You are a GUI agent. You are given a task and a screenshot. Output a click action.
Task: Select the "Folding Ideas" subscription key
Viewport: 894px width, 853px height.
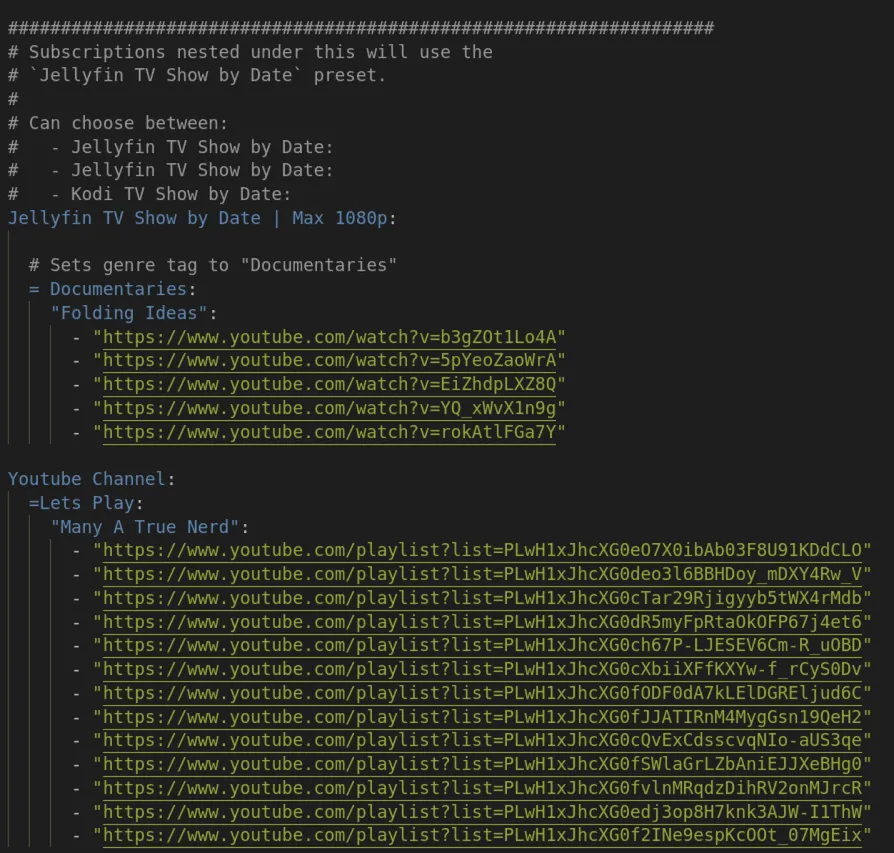pos(129,313)
